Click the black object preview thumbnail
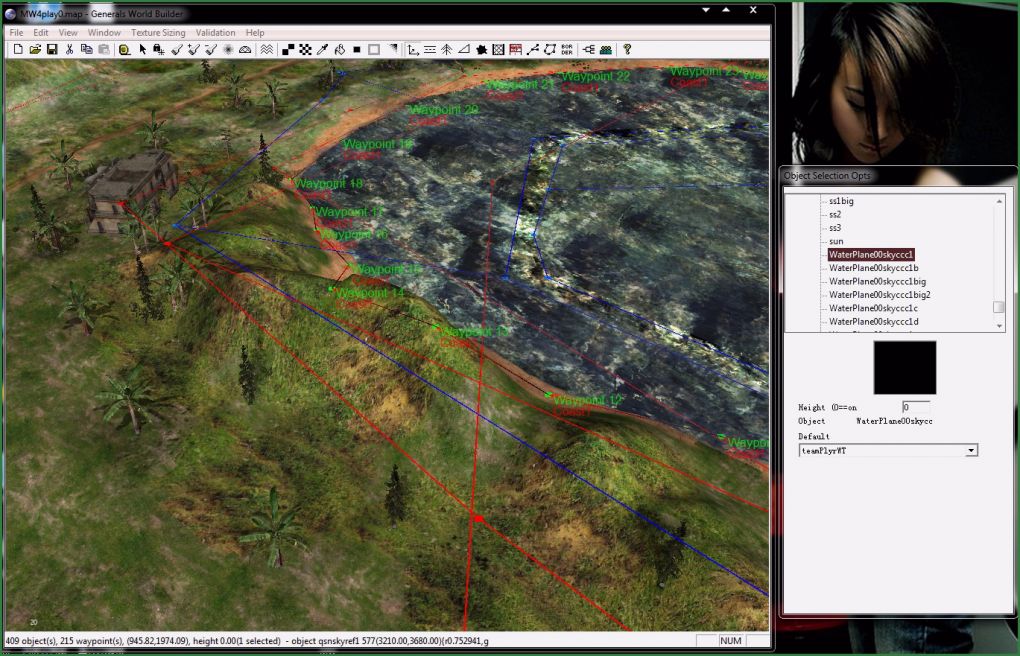This screenshot has height=656, width=1020. coord(905,367)
